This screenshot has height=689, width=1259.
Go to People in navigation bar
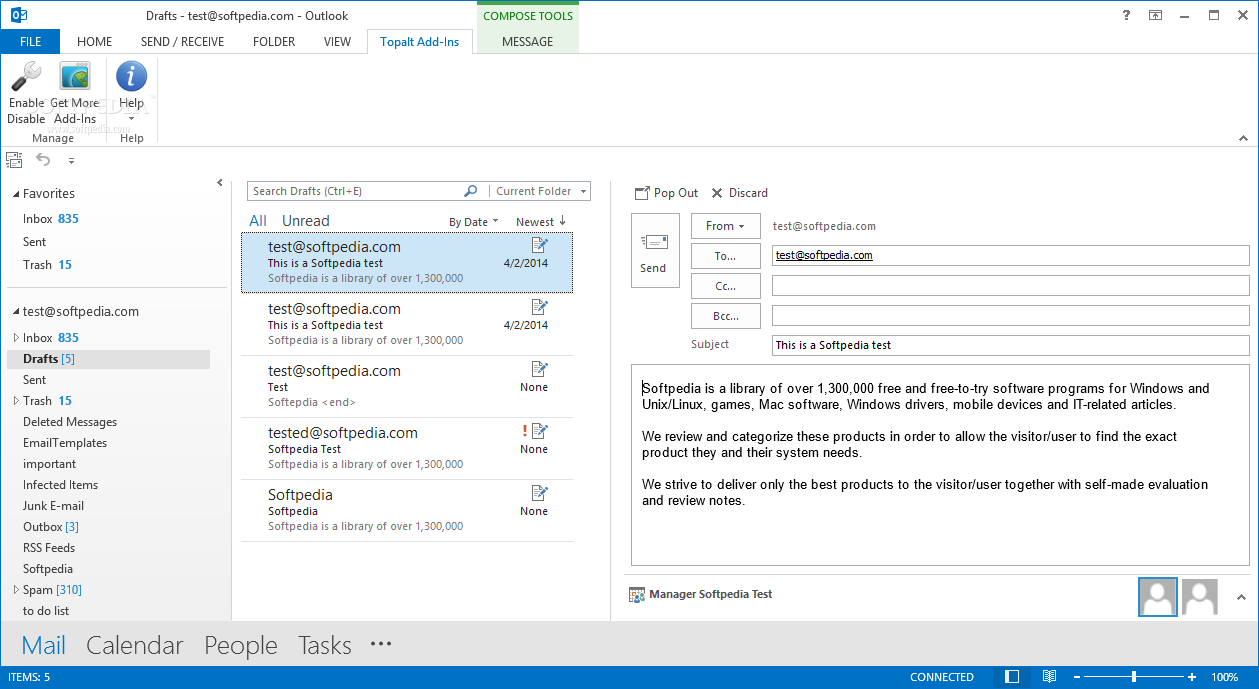241,645
